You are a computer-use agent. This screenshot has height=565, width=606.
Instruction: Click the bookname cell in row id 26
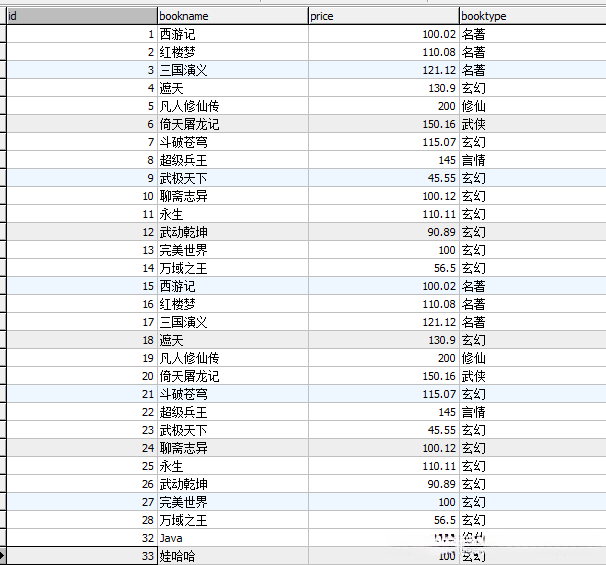point(233,484)
